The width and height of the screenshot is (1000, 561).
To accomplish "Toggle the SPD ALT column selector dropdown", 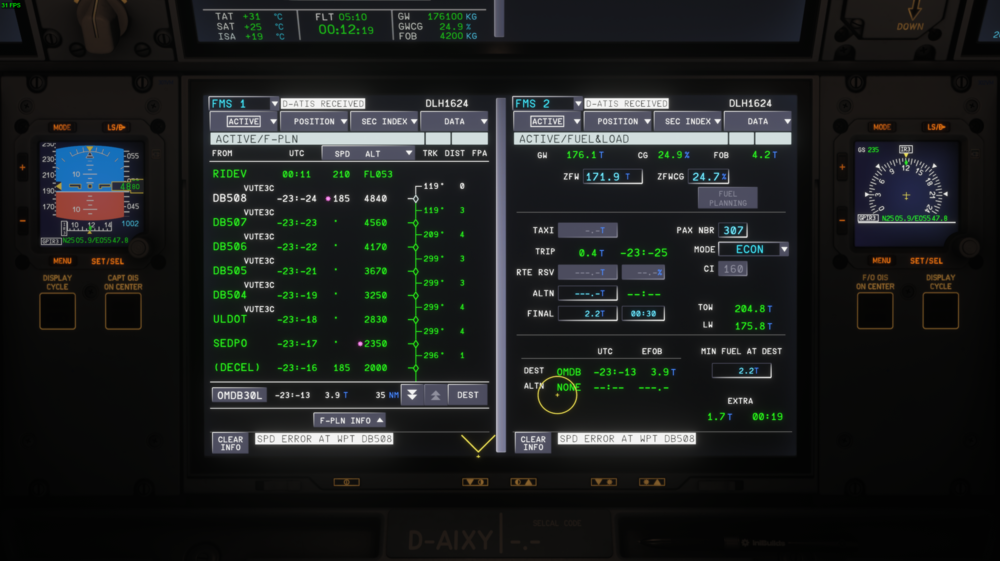I will tap(368, 154).
